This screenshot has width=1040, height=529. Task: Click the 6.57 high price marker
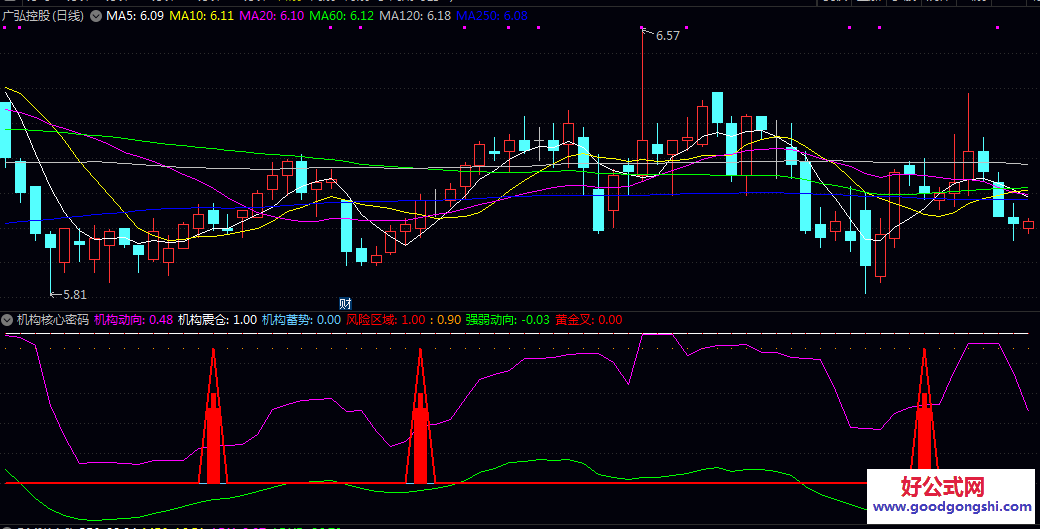[667, 36]
